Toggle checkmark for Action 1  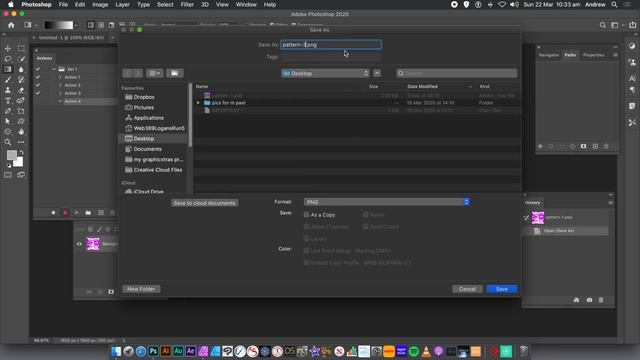[38, 77]
